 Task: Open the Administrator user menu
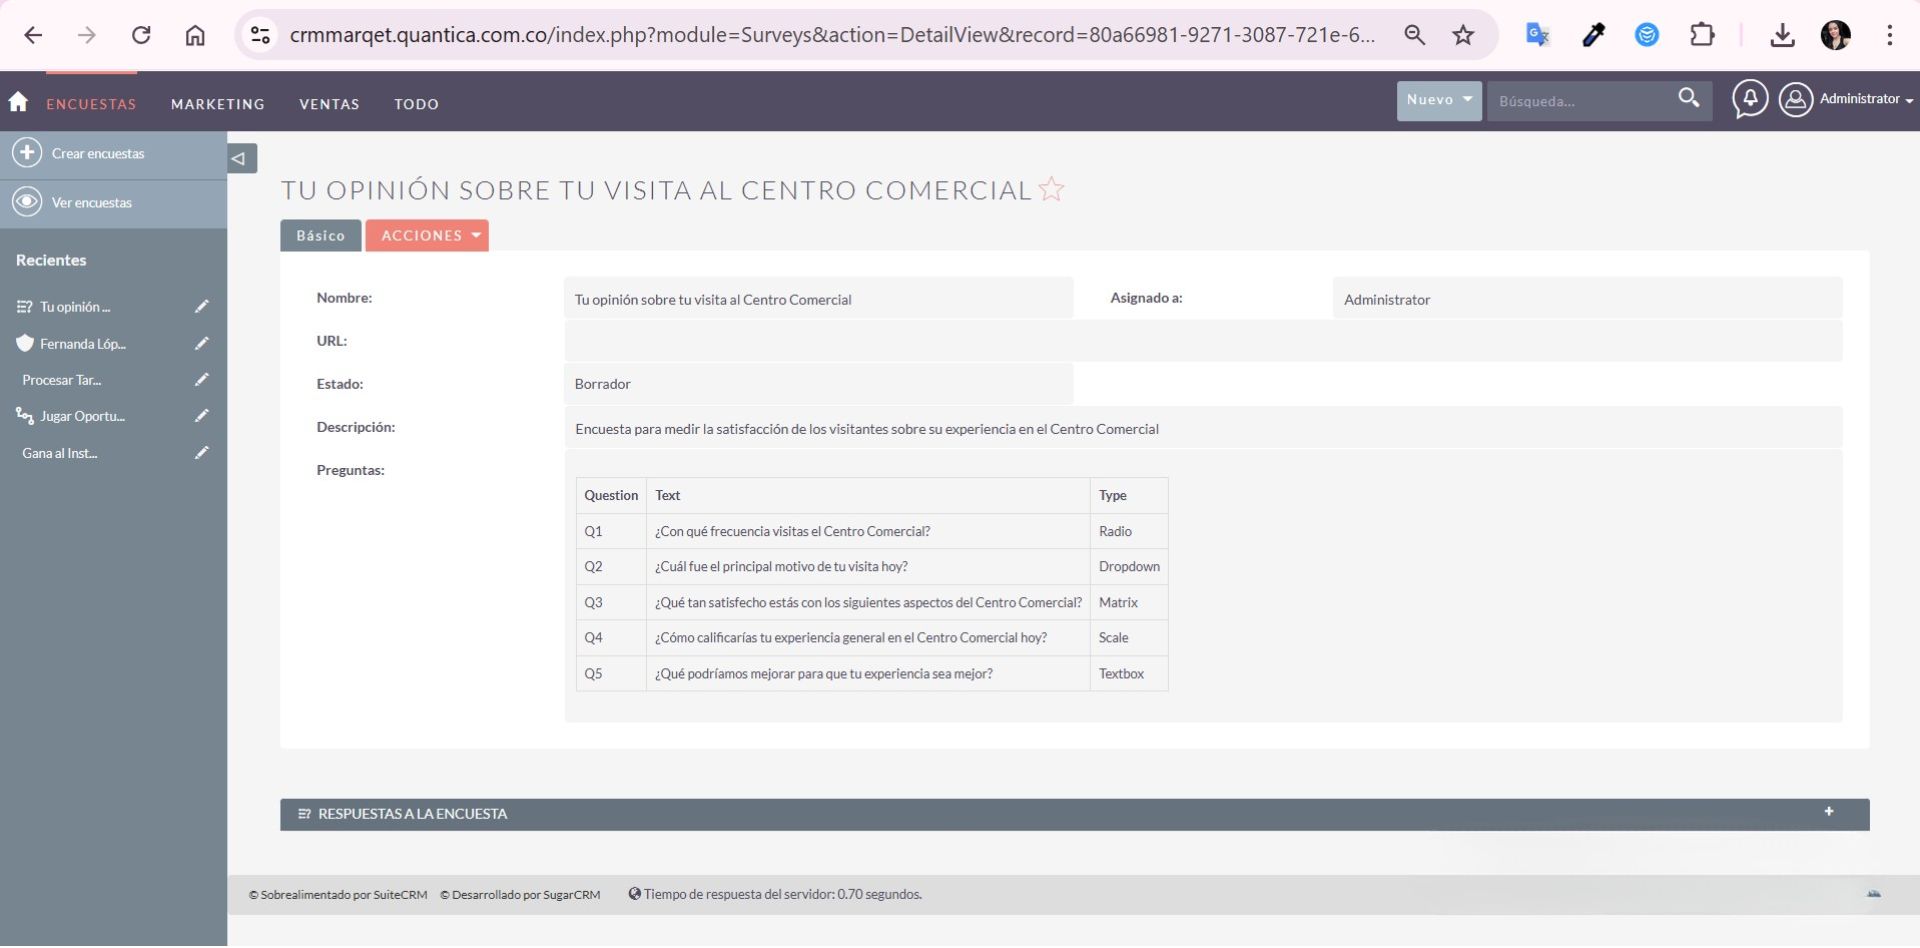[x=1859, y=99]
